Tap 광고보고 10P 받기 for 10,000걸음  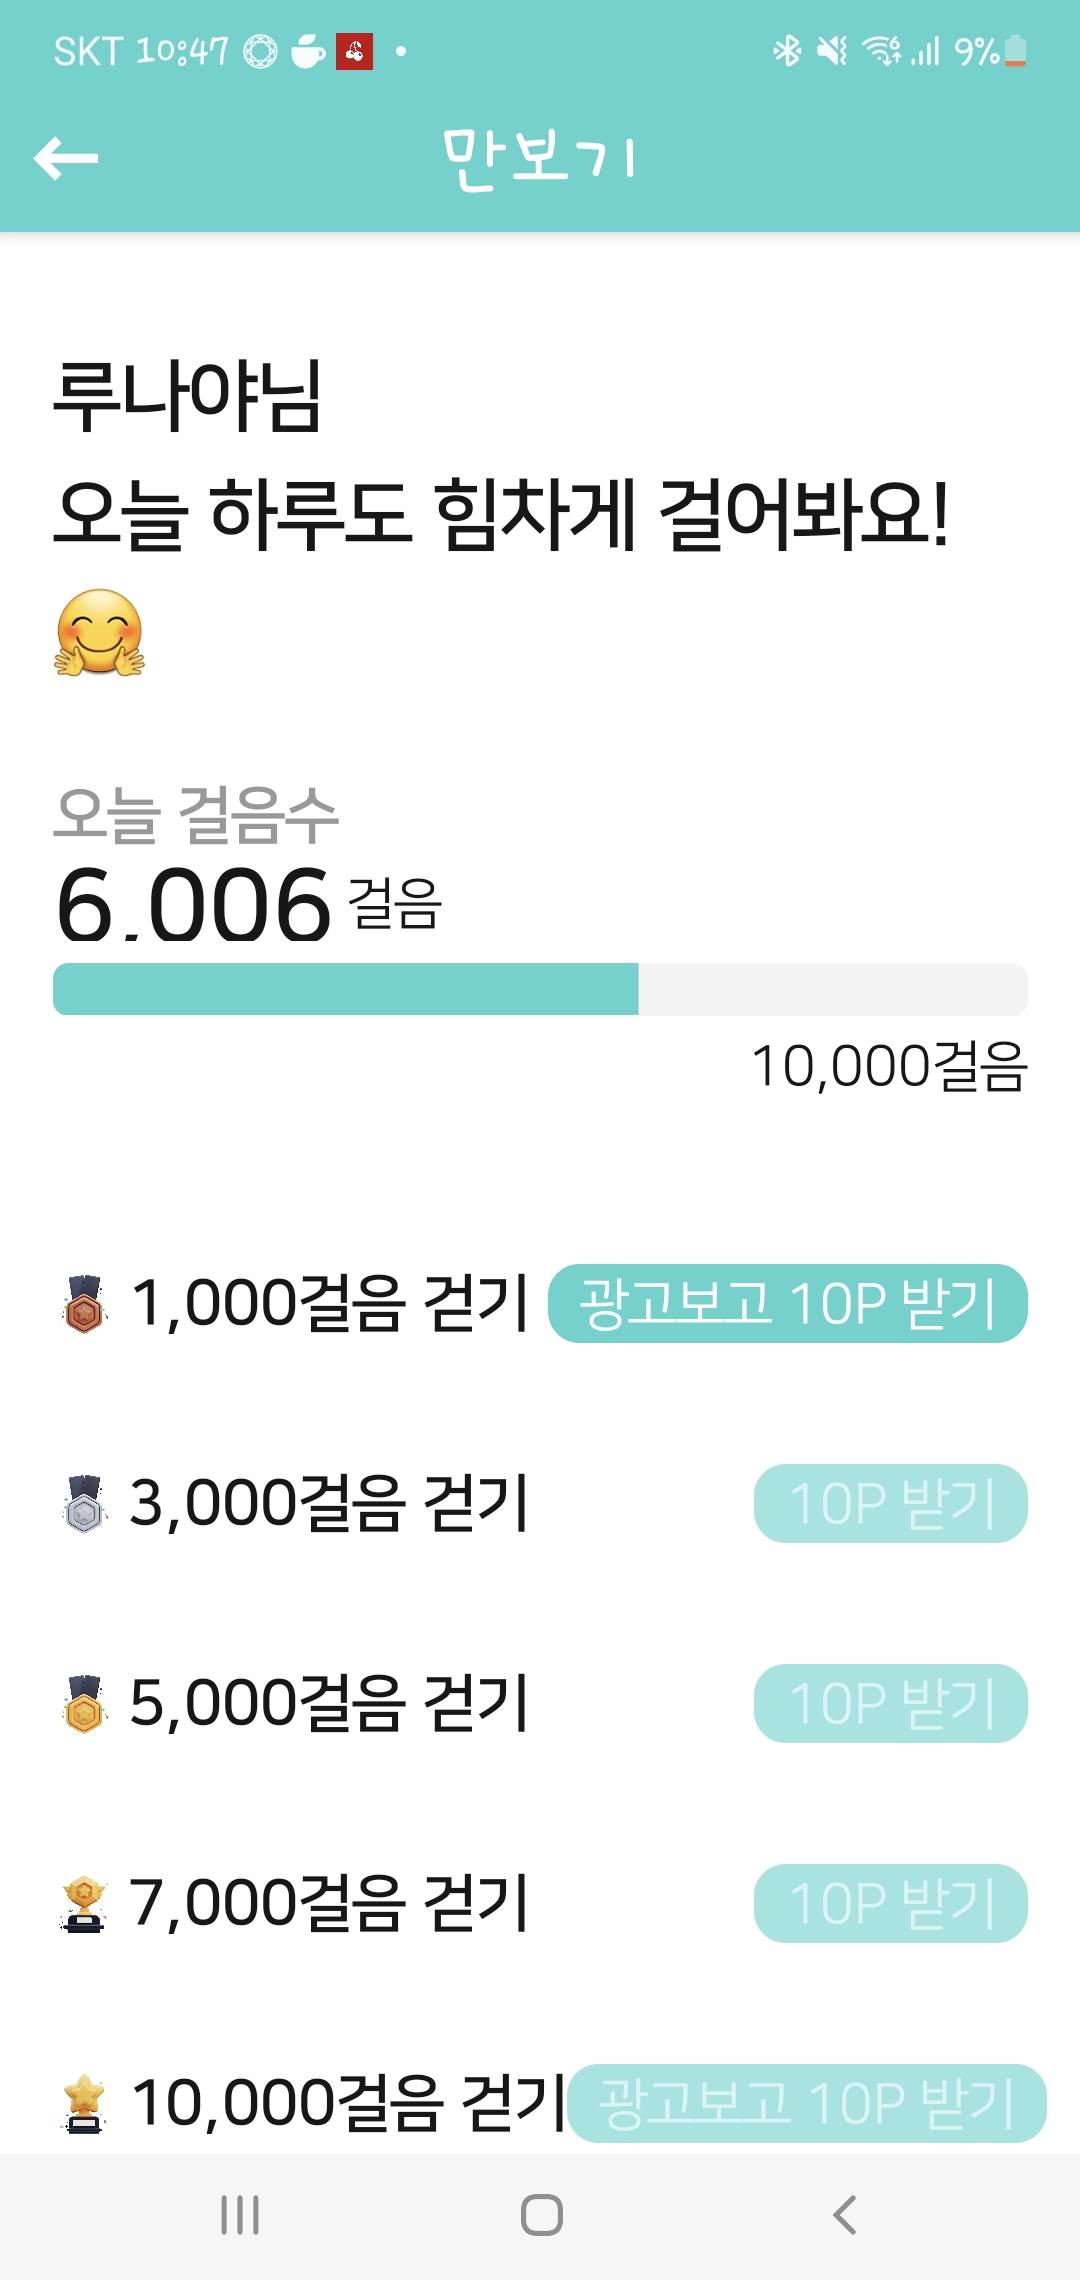click(x=806, y=2103)
